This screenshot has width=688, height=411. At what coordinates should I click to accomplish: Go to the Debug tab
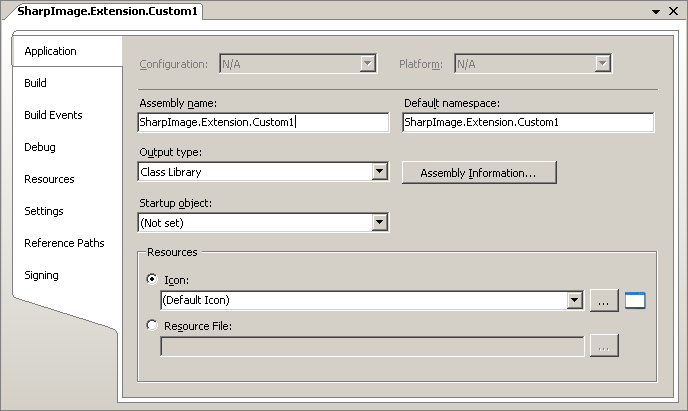click(x=40, y=147)
